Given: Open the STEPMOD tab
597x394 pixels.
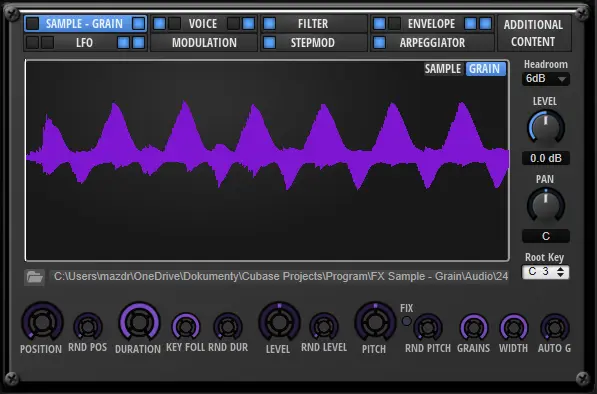Looking at the screenshot, I should tap(313, 43).
